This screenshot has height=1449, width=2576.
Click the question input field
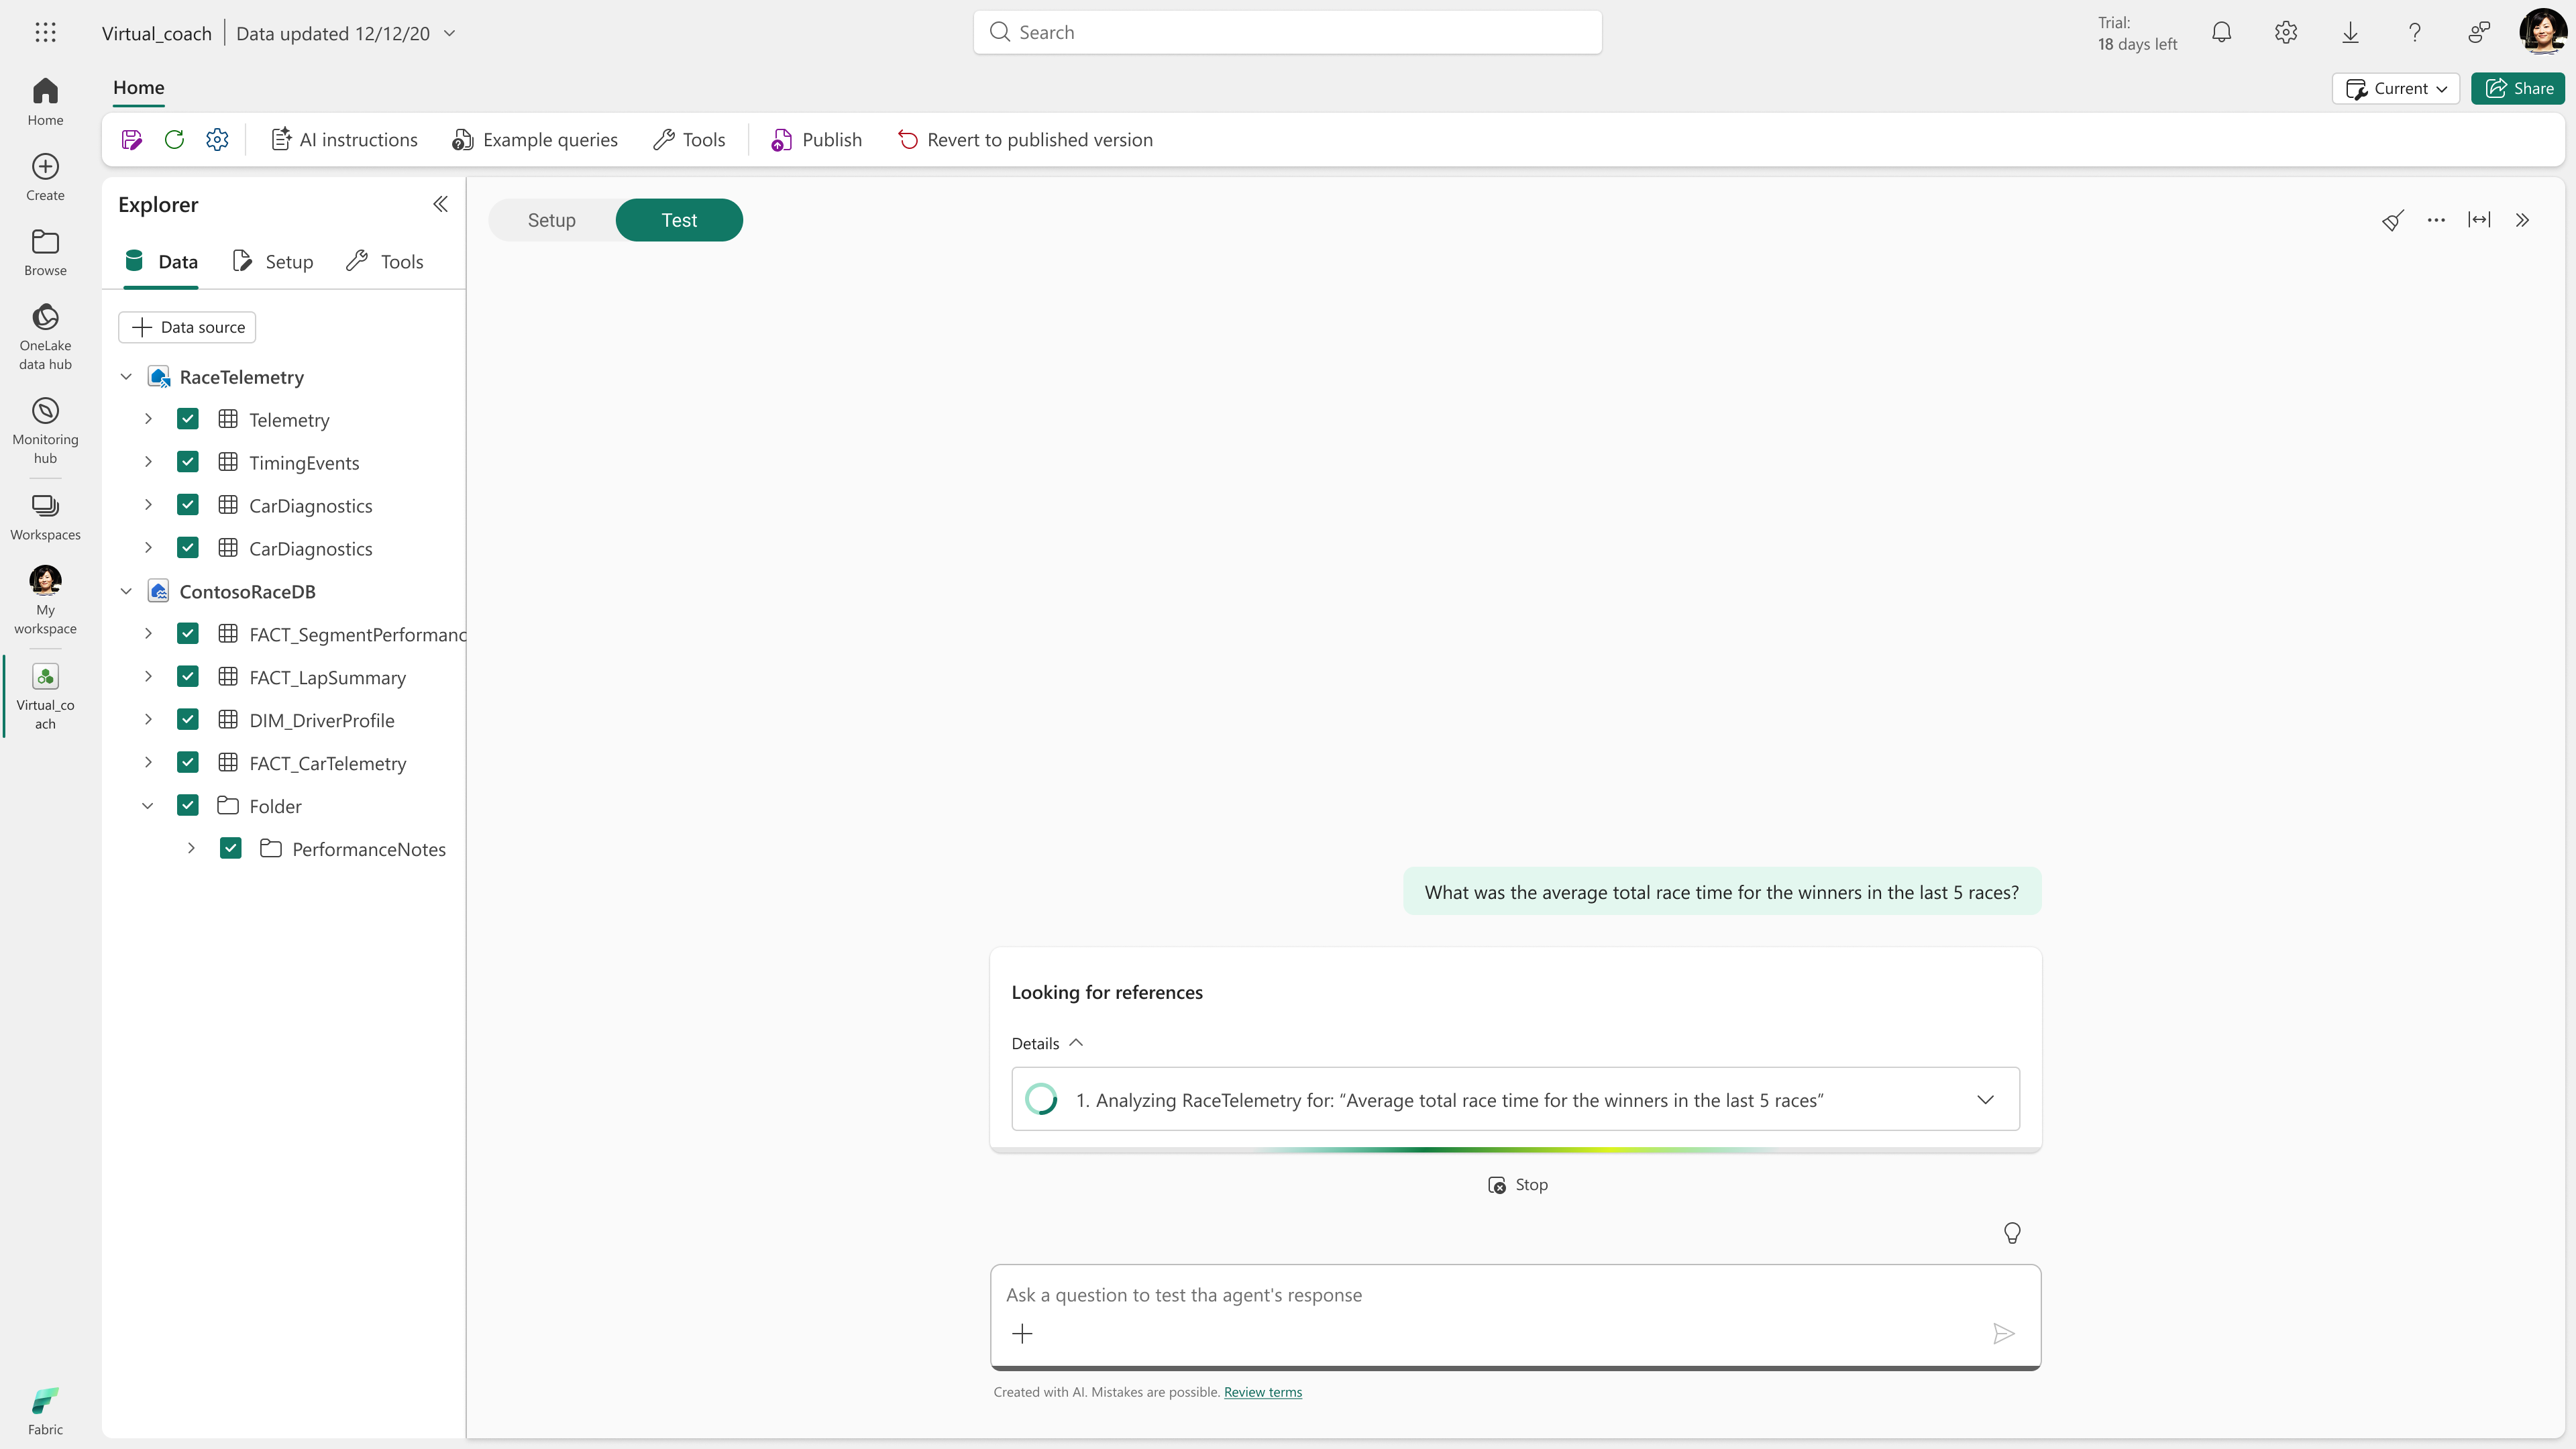coord(1500,1295)
